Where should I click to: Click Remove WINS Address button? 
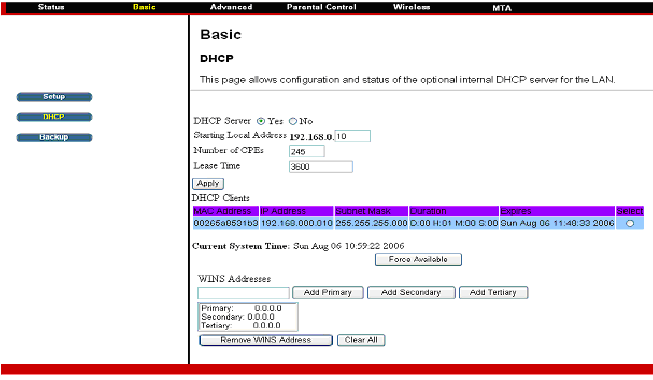(266, 340)
